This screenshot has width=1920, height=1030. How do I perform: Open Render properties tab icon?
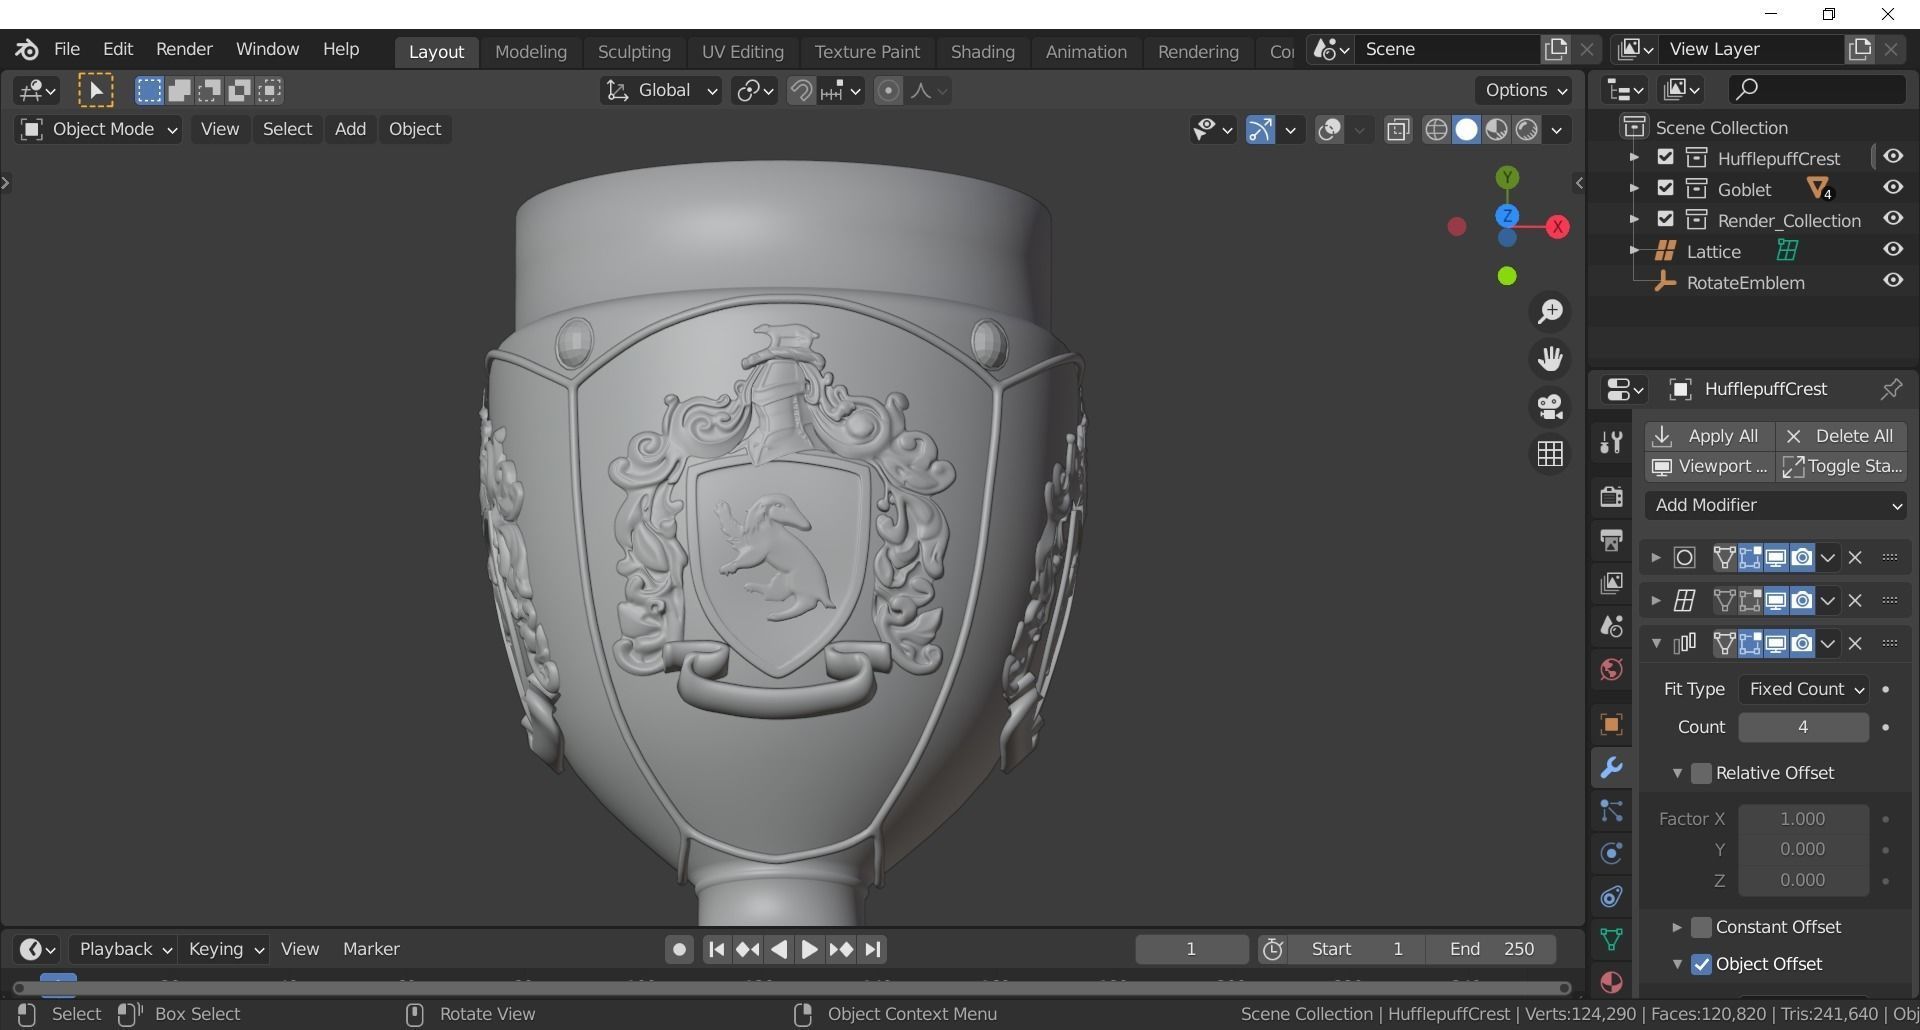click(x=1611, y=497)
